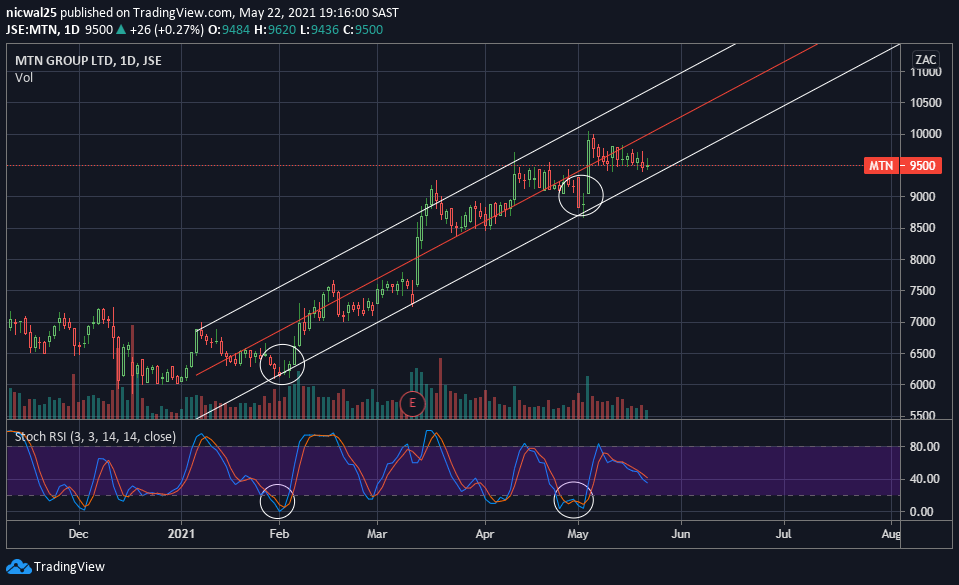959x585 pixels.
Task: Click the 8000 price axis label
Action: [x=922, y=259]
